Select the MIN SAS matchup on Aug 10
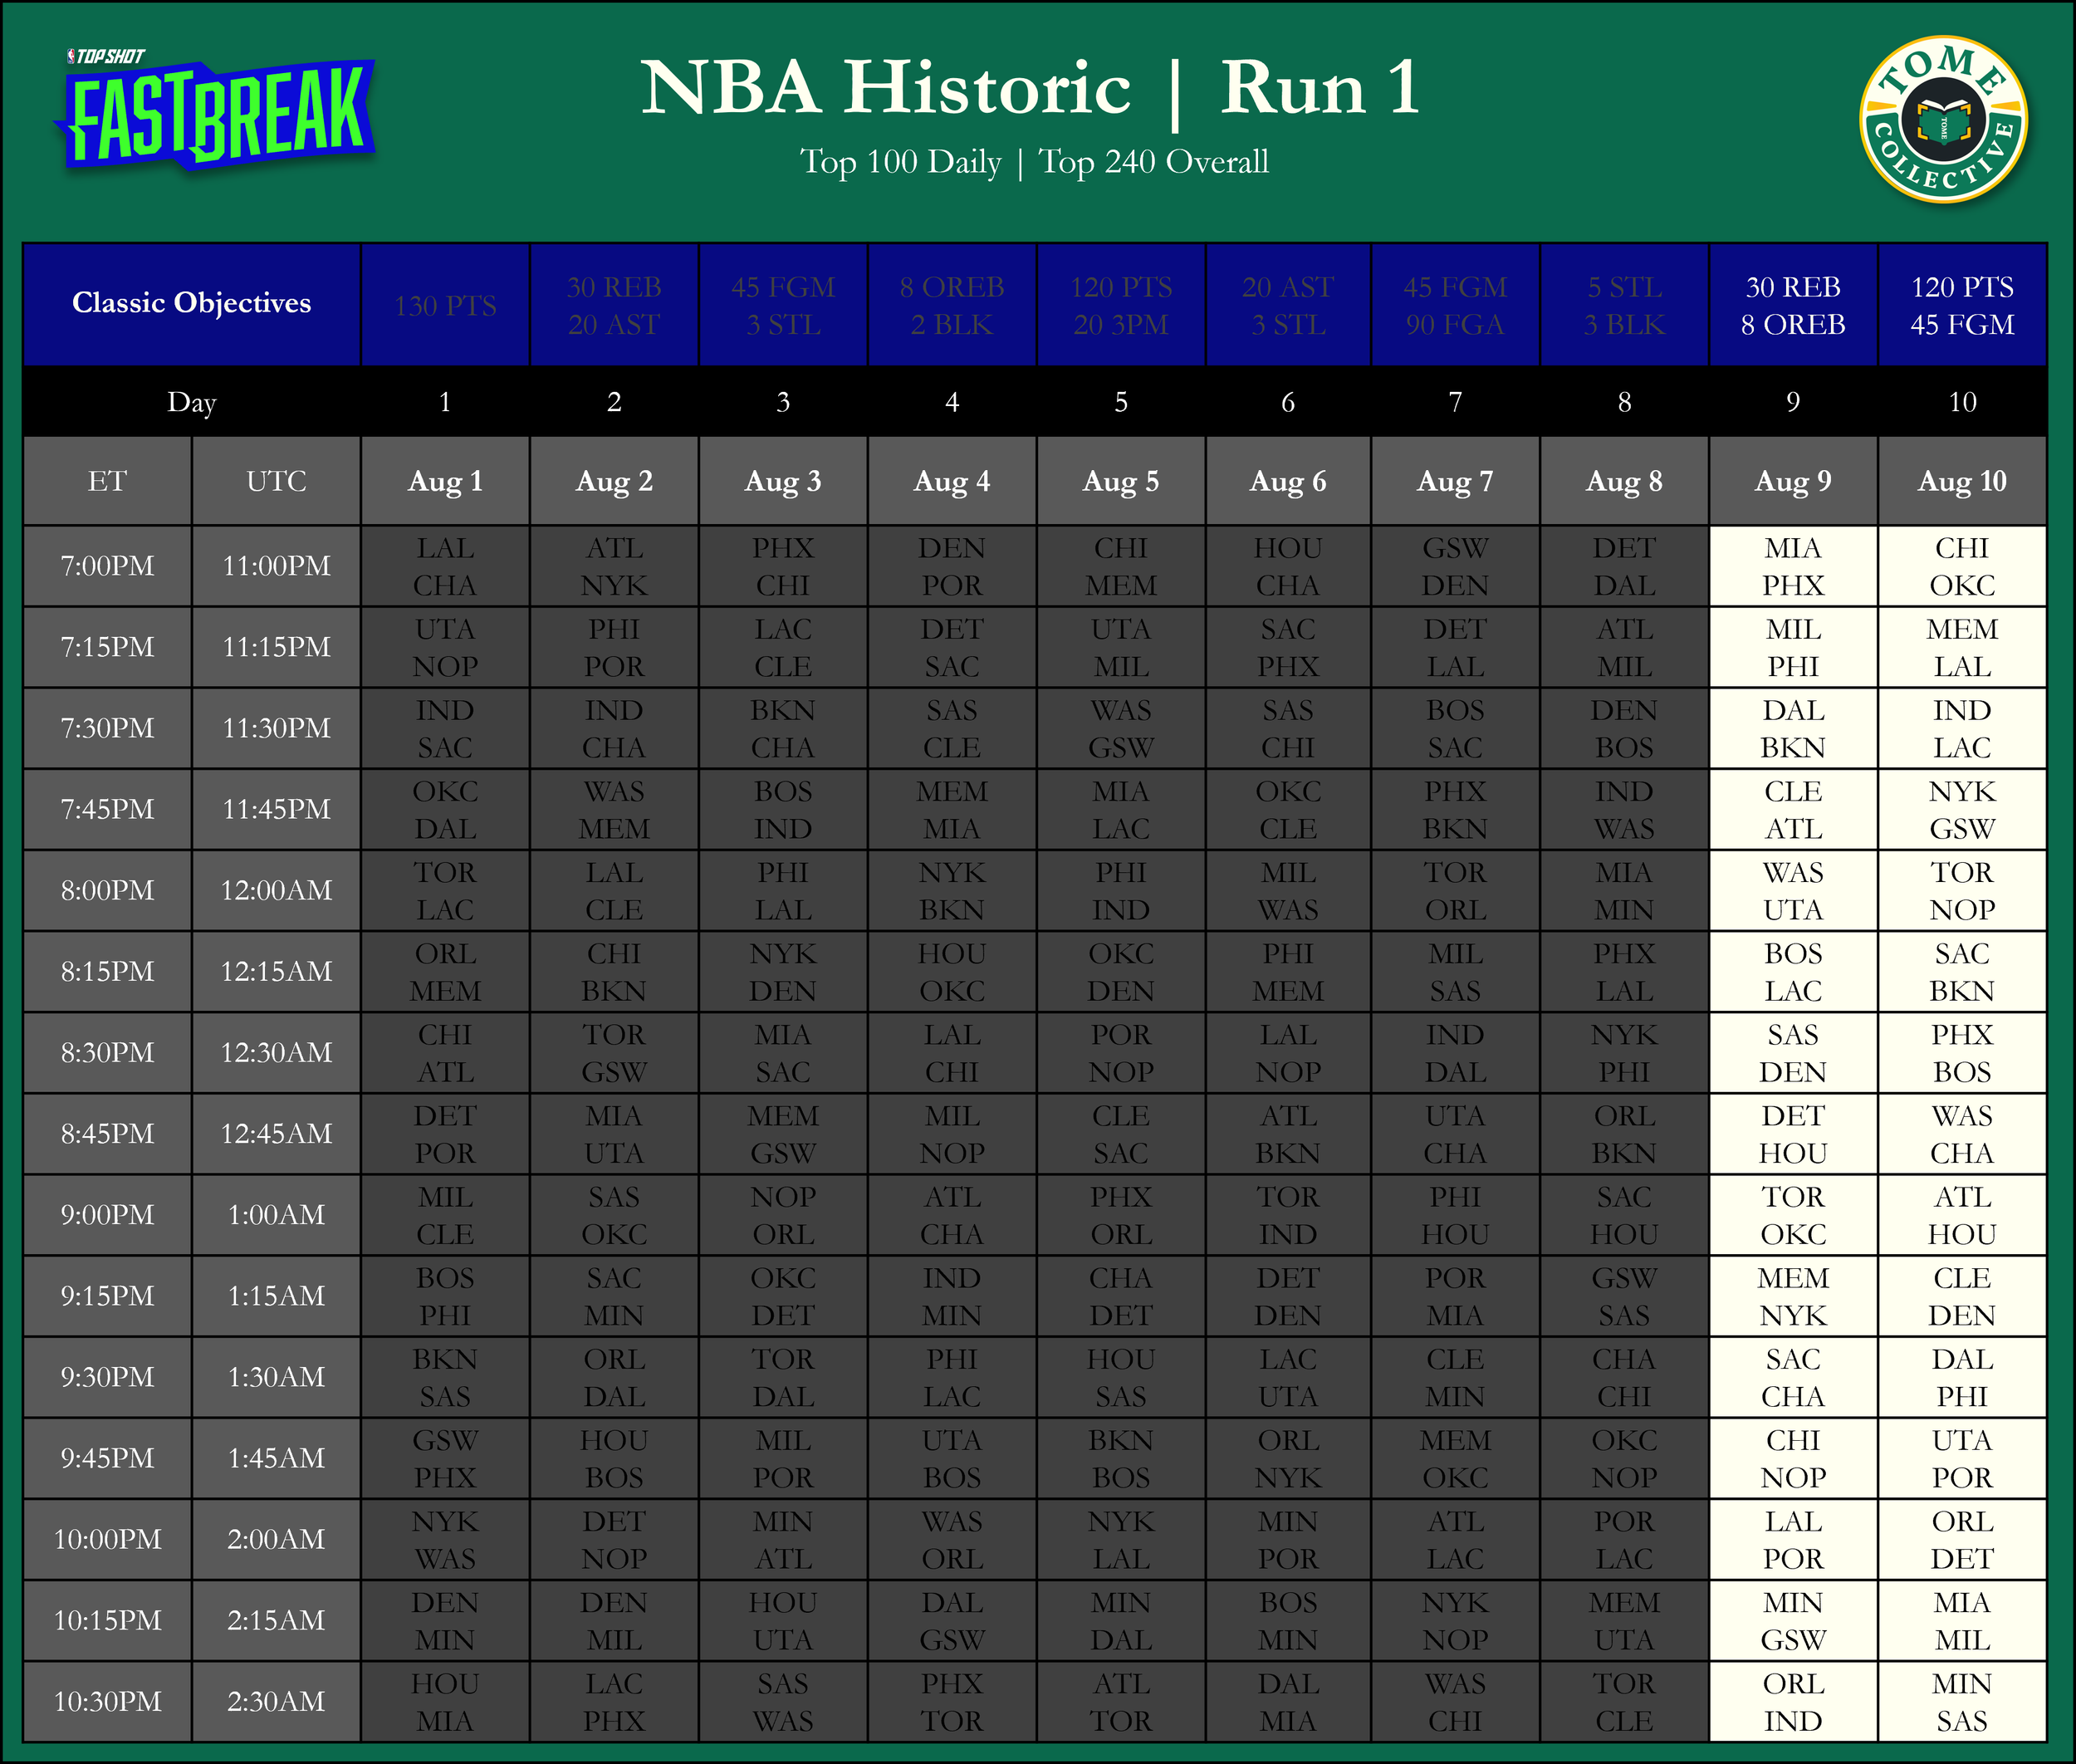This screenshot has width=2076, height=1764. pyautogui.click(x=1961, y=1701)
